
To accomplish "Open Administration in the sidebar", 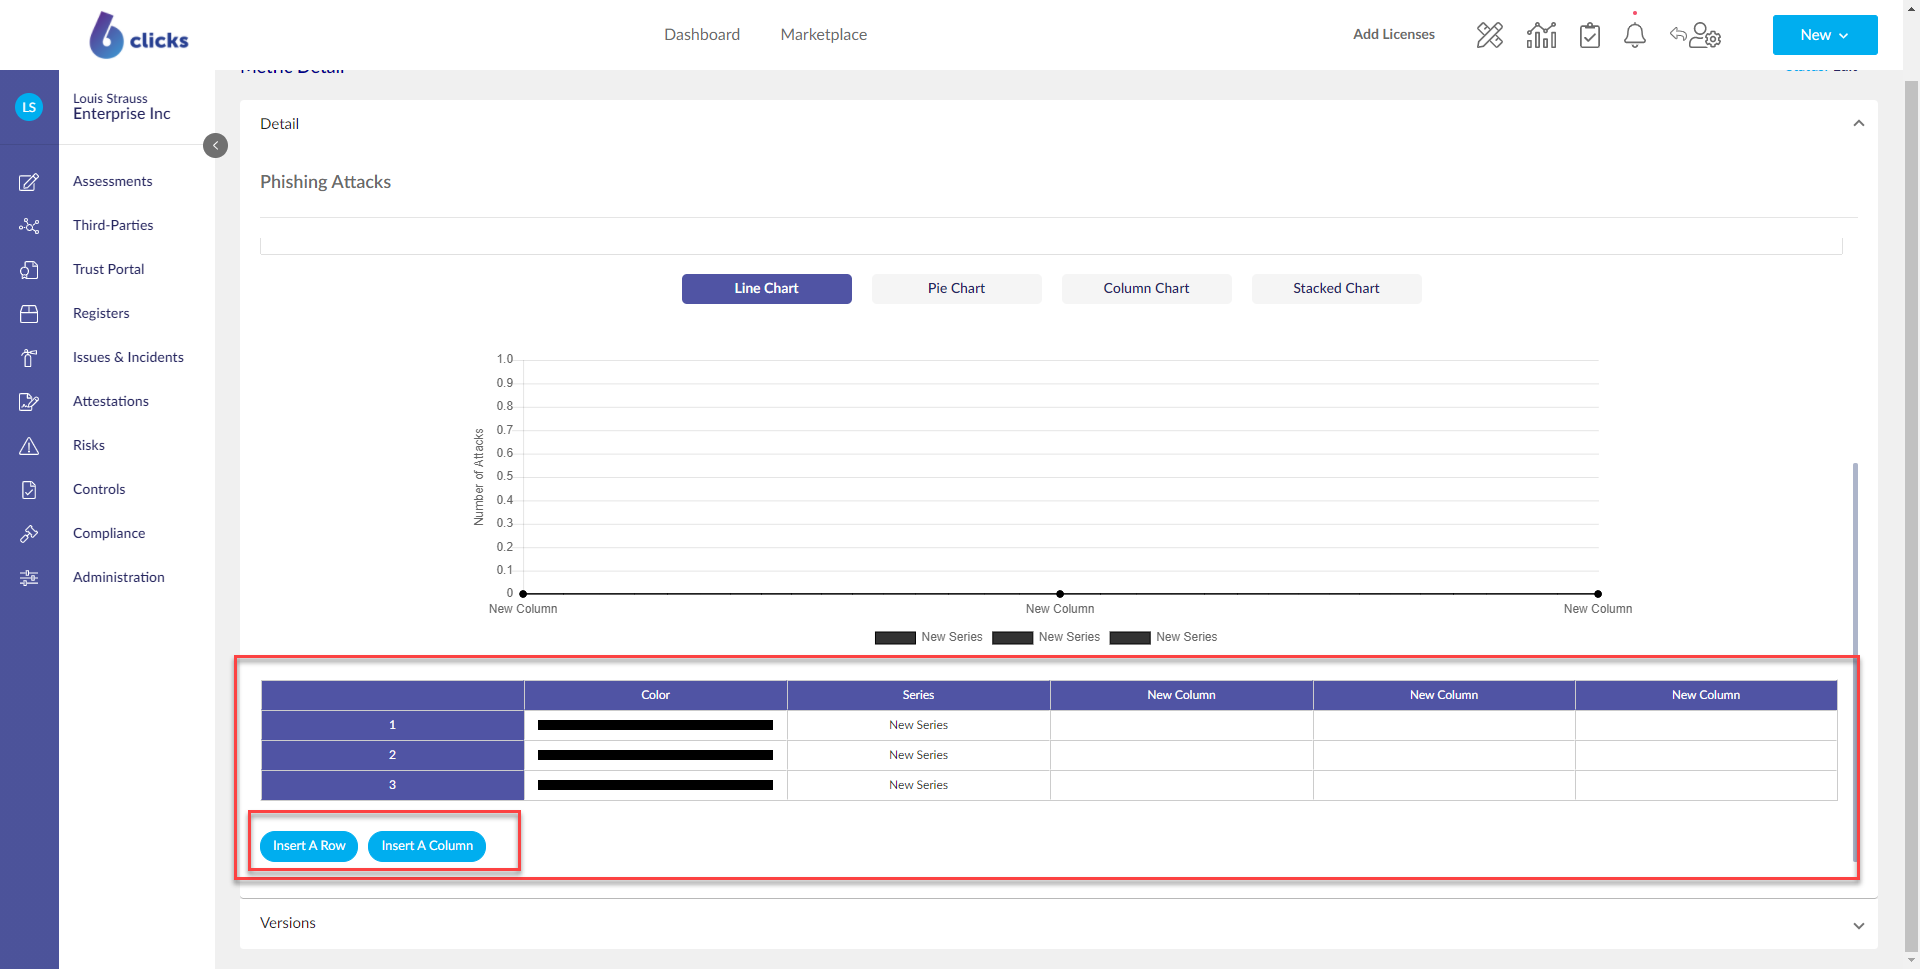I will click(x=119, y=578).
